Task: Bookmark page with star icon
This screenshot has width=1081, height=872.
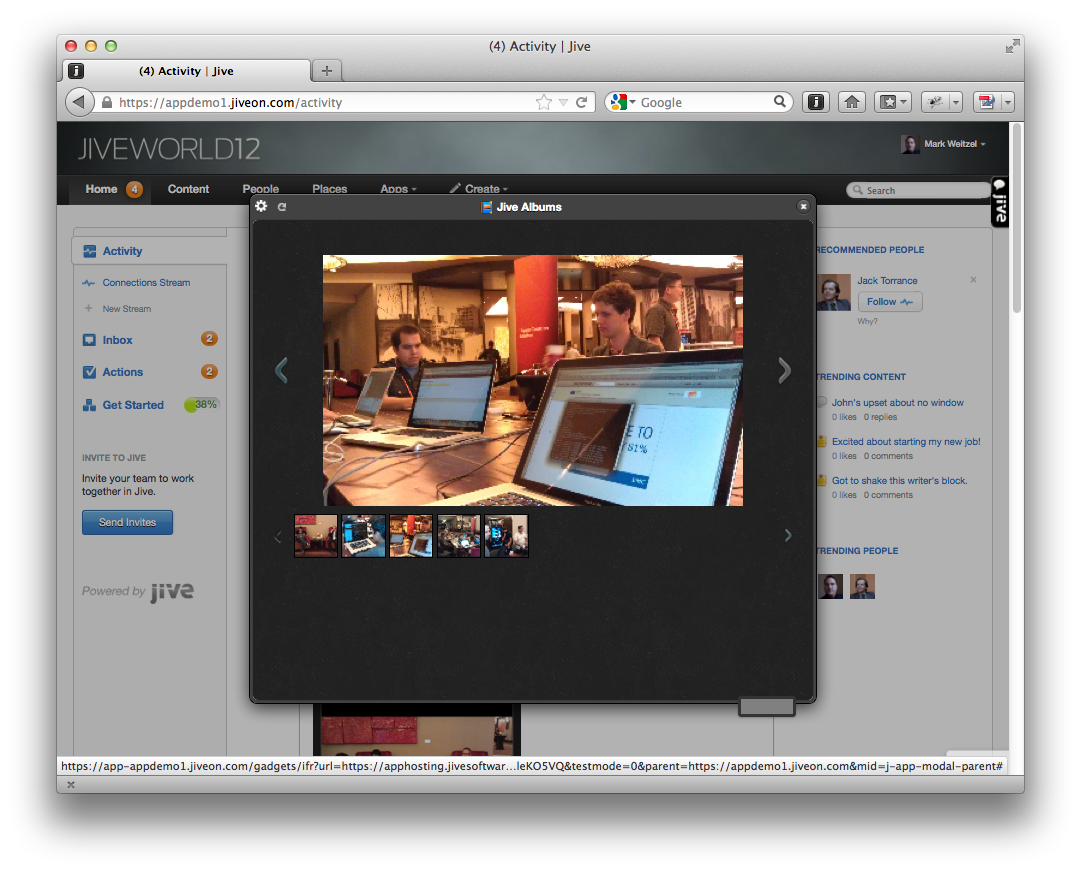Action: pyautogui.click(x=544, y=102)
